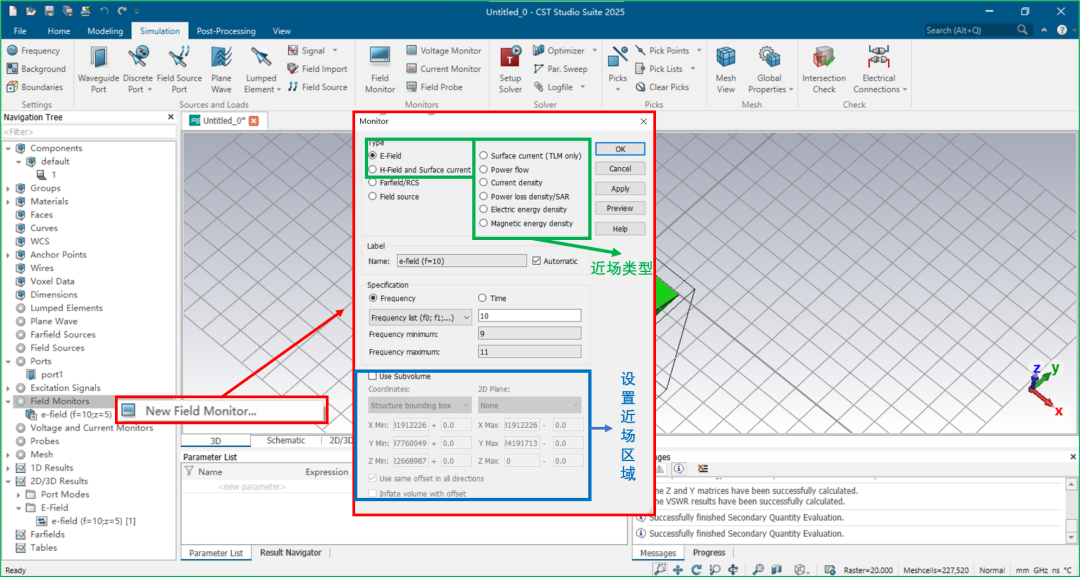1080x577 pixels.
Task: Open the Voltage Monitor tool
Action: click(x=443, y=51)
